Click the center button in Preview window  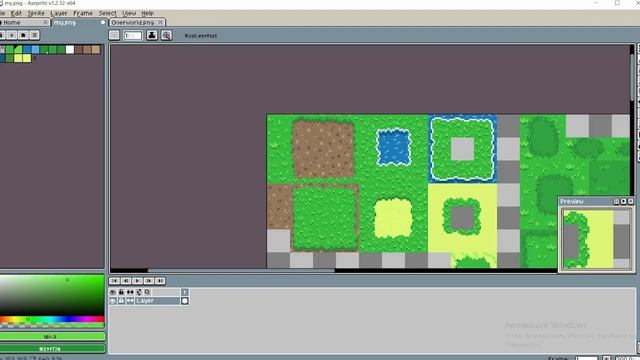click(616, 201)
